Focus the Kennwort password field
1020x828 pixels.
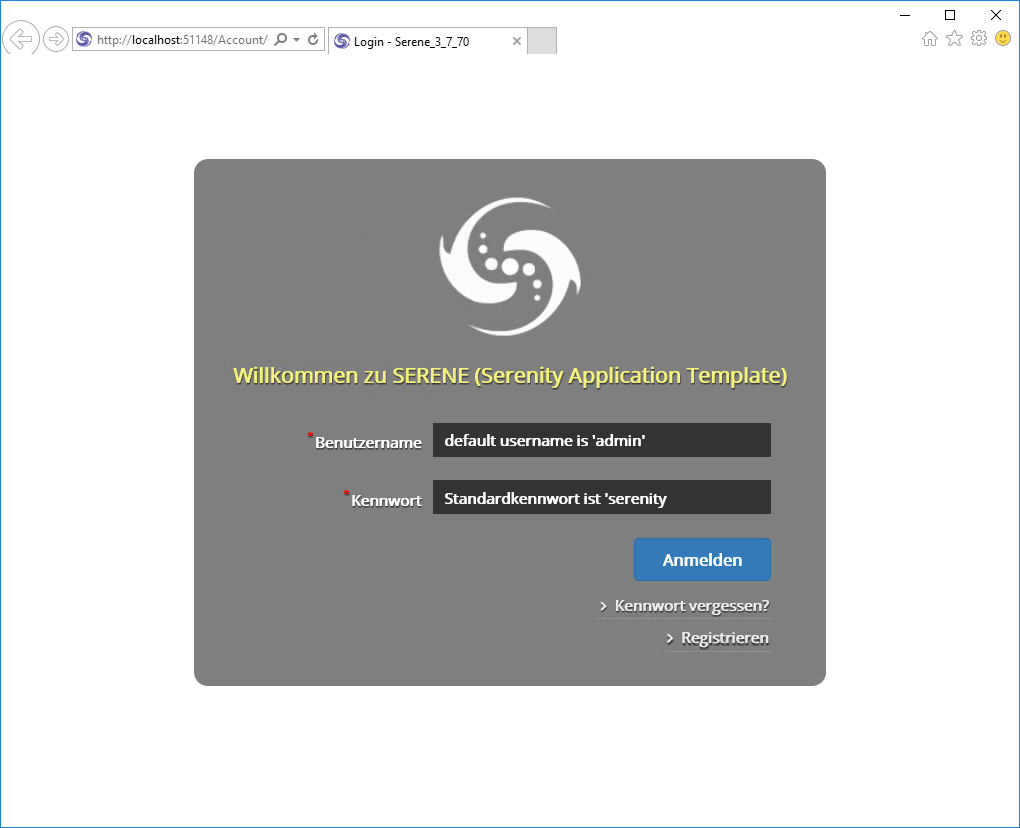(x=602, y=498)
